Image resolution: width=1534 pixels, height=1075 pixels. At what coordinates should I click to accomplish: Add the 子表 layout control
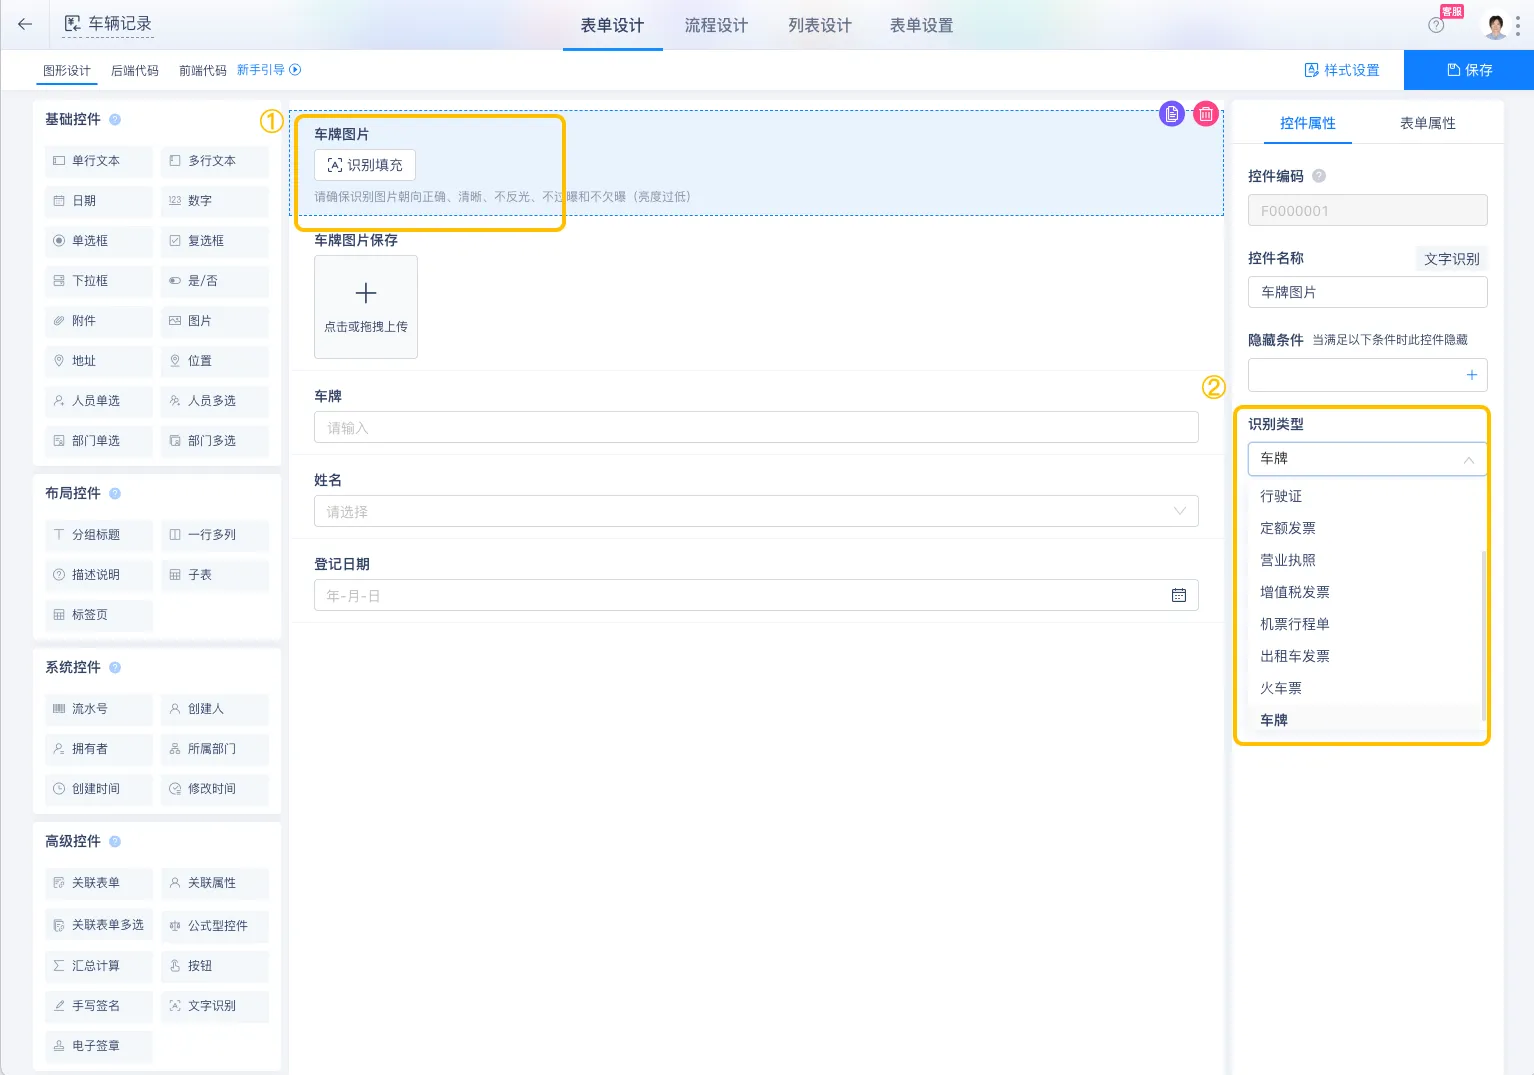215,575
